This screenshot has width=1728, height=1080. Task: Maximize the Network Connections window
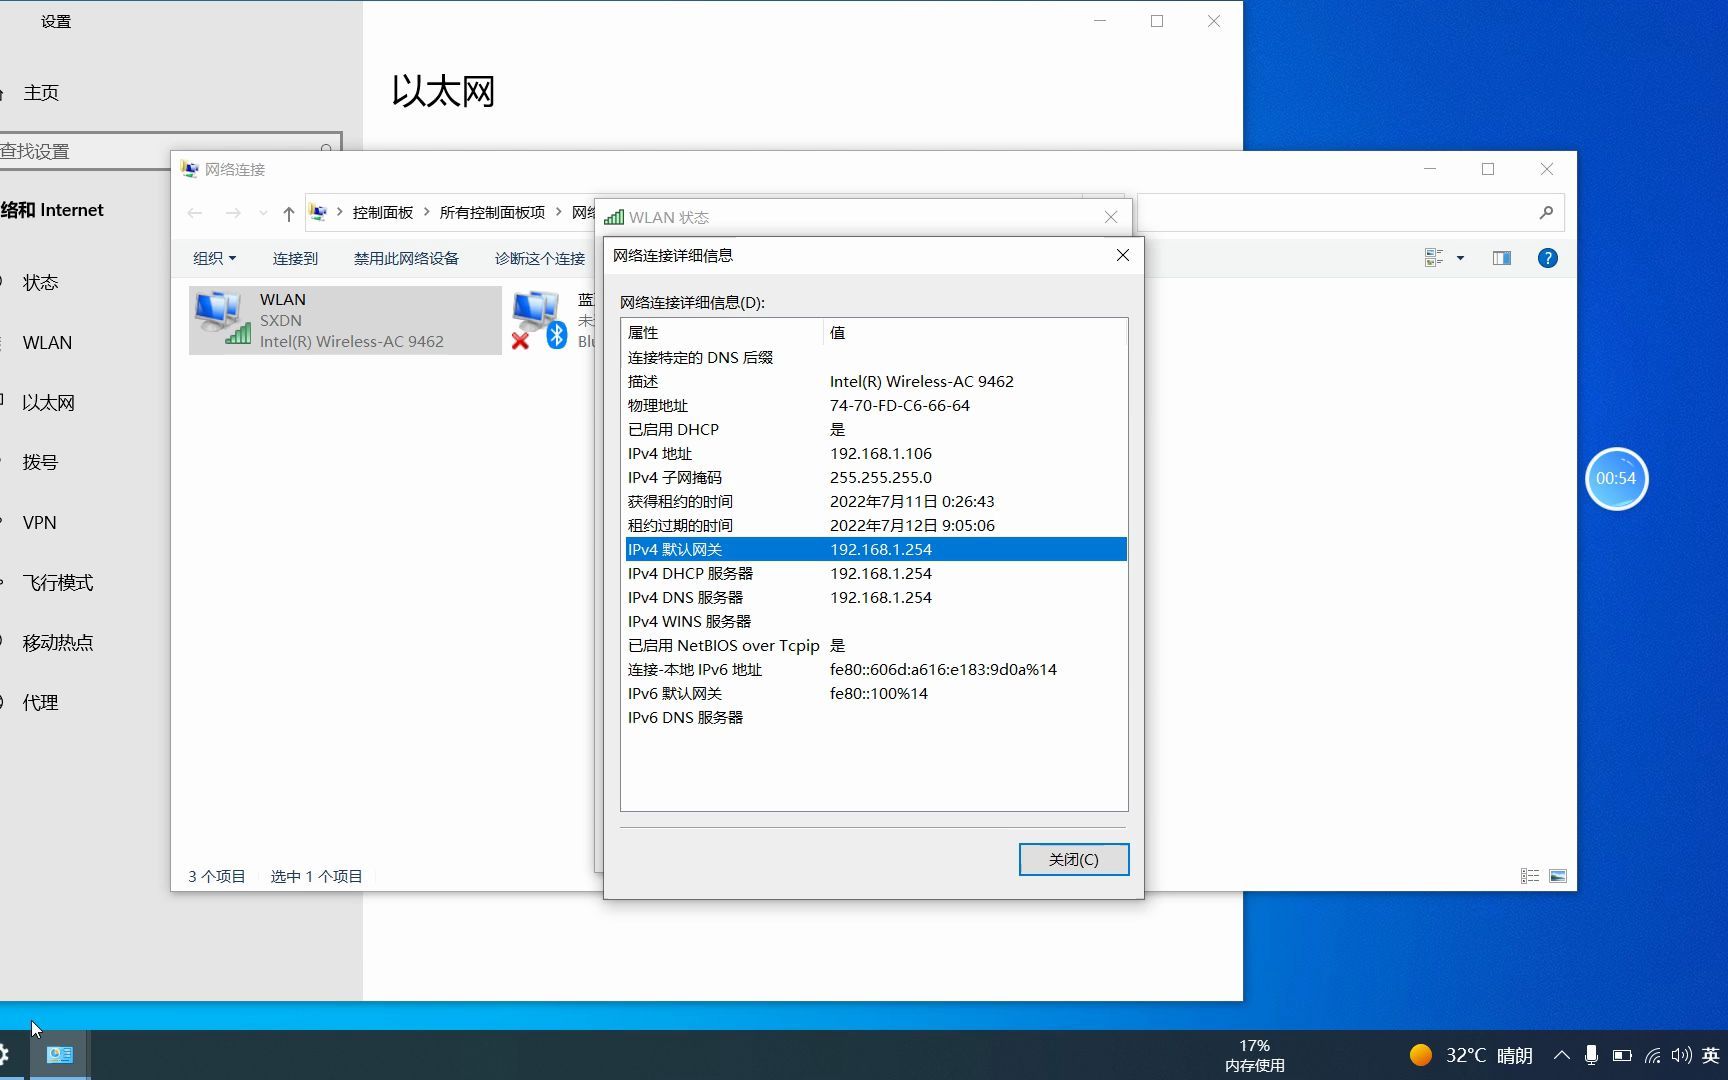(1488, 169)
